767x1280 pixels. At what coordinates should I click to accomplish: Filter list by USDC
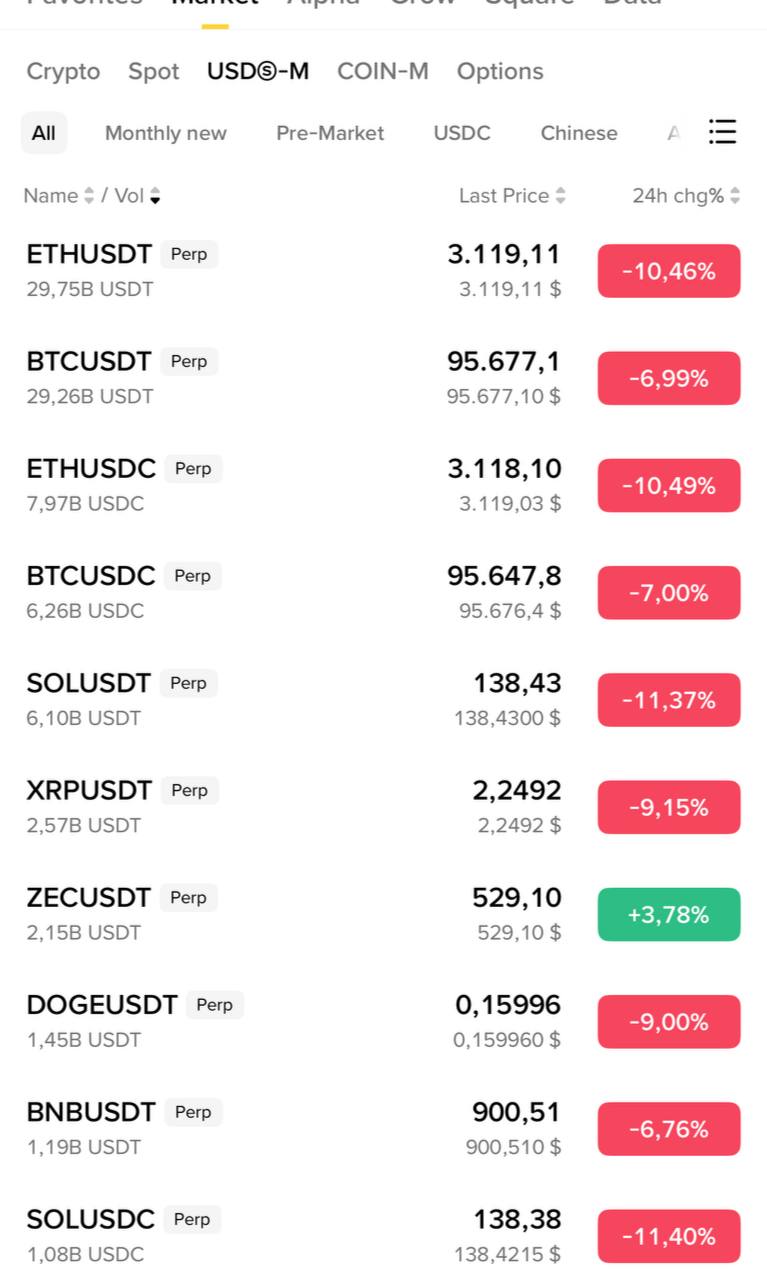point(462,133)
